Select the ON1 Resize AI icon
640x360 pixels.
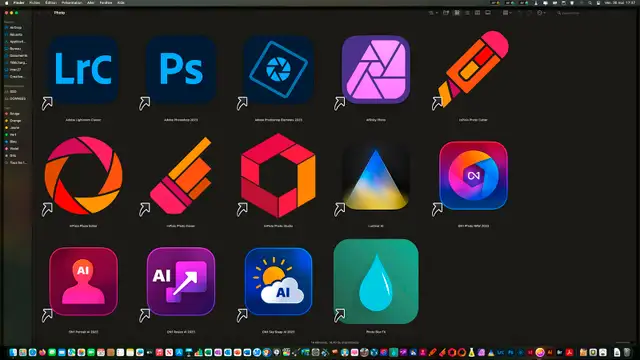(181, 281)
